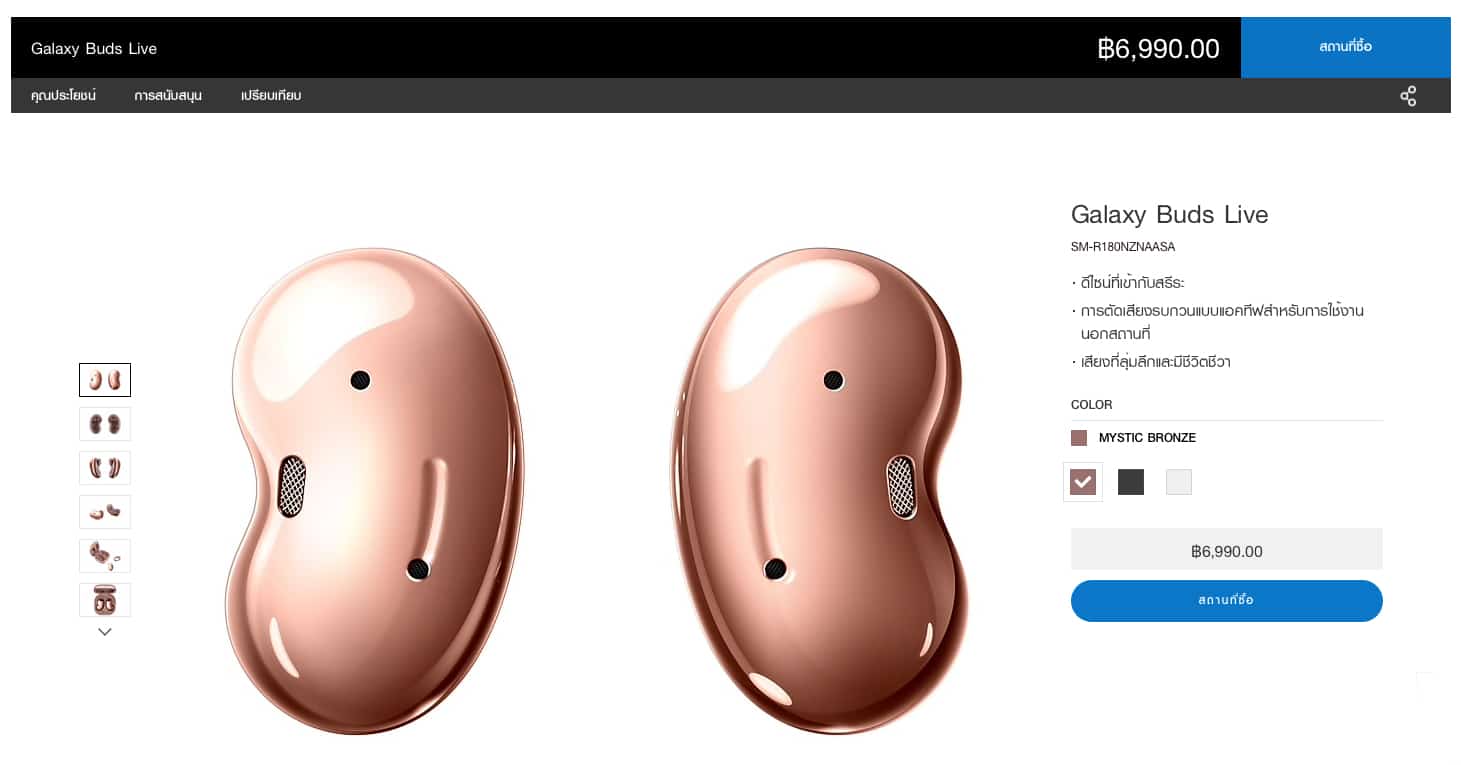Select the first thumbnail of both earbuds
The width and height of the screenshot is (1461, 765).
point(105,380)
